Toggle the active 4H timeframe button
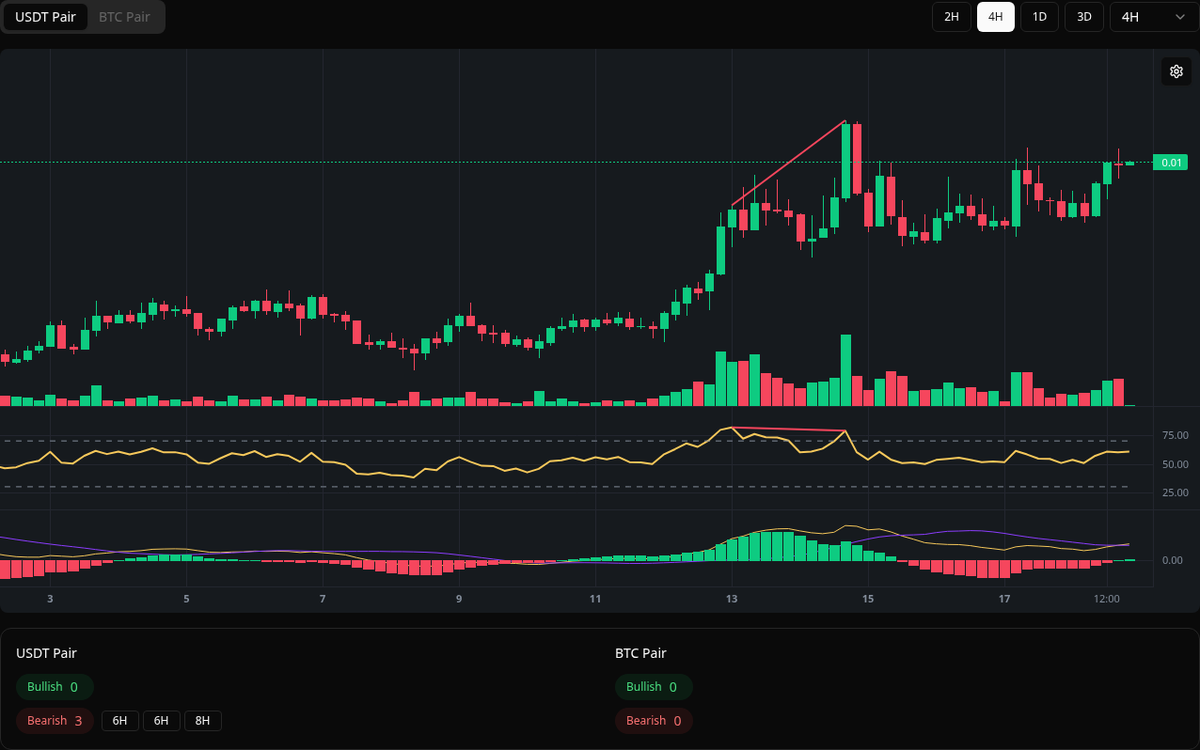The image size is (1200, 750). click(995, 17)
